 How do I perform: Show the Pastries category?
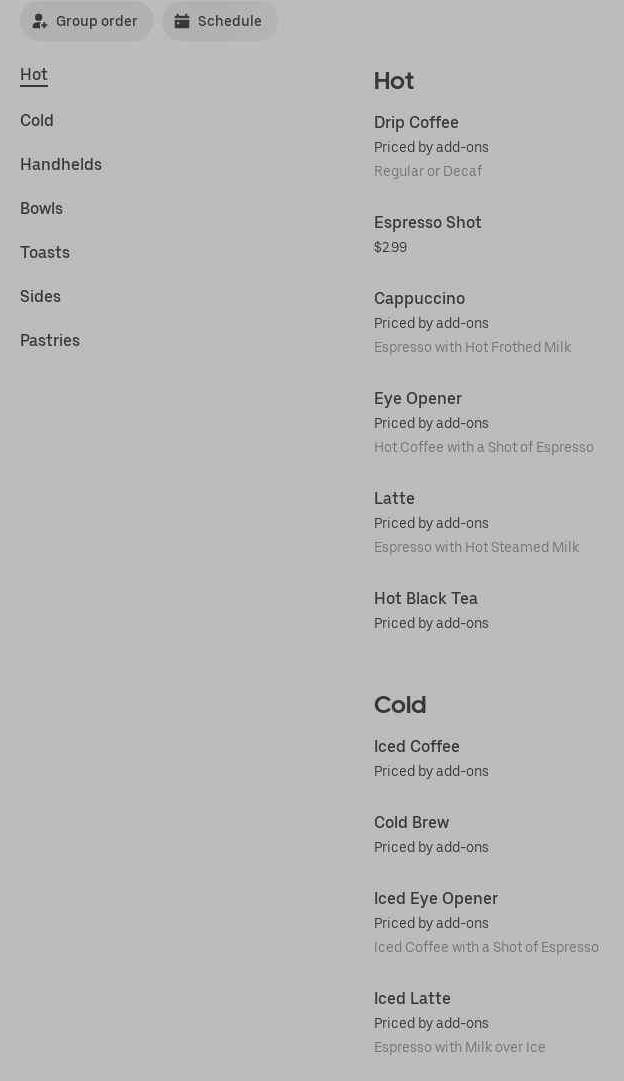[50, 341]
